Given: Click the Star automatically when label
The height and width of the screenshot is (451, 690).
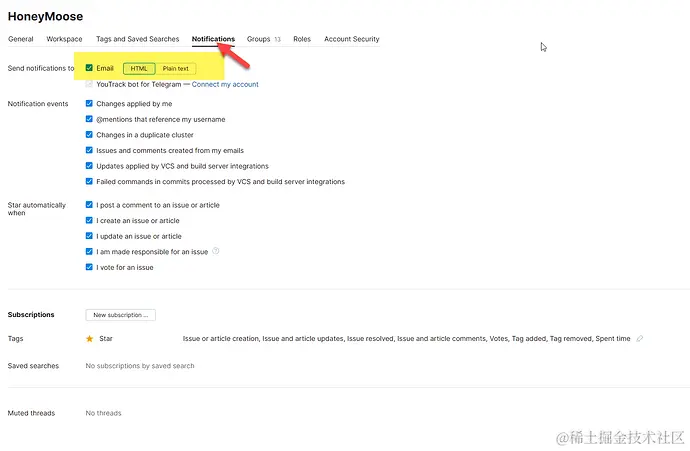Looking at the screenshot, I should point(37,209).
